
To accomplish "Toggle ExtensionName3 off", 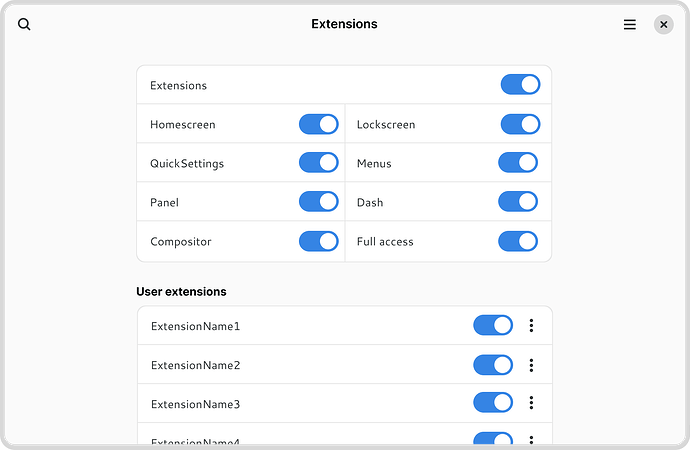I will 493,403.
